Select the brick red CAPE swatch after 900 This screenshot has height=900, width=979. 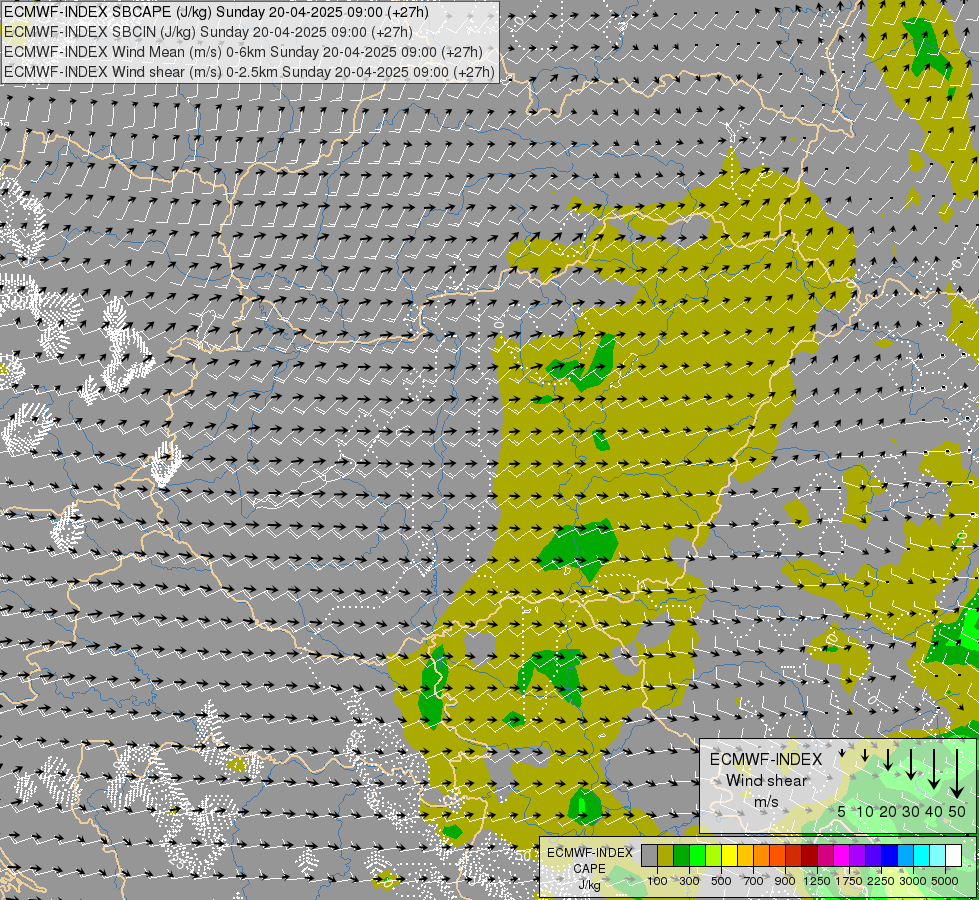794,855
